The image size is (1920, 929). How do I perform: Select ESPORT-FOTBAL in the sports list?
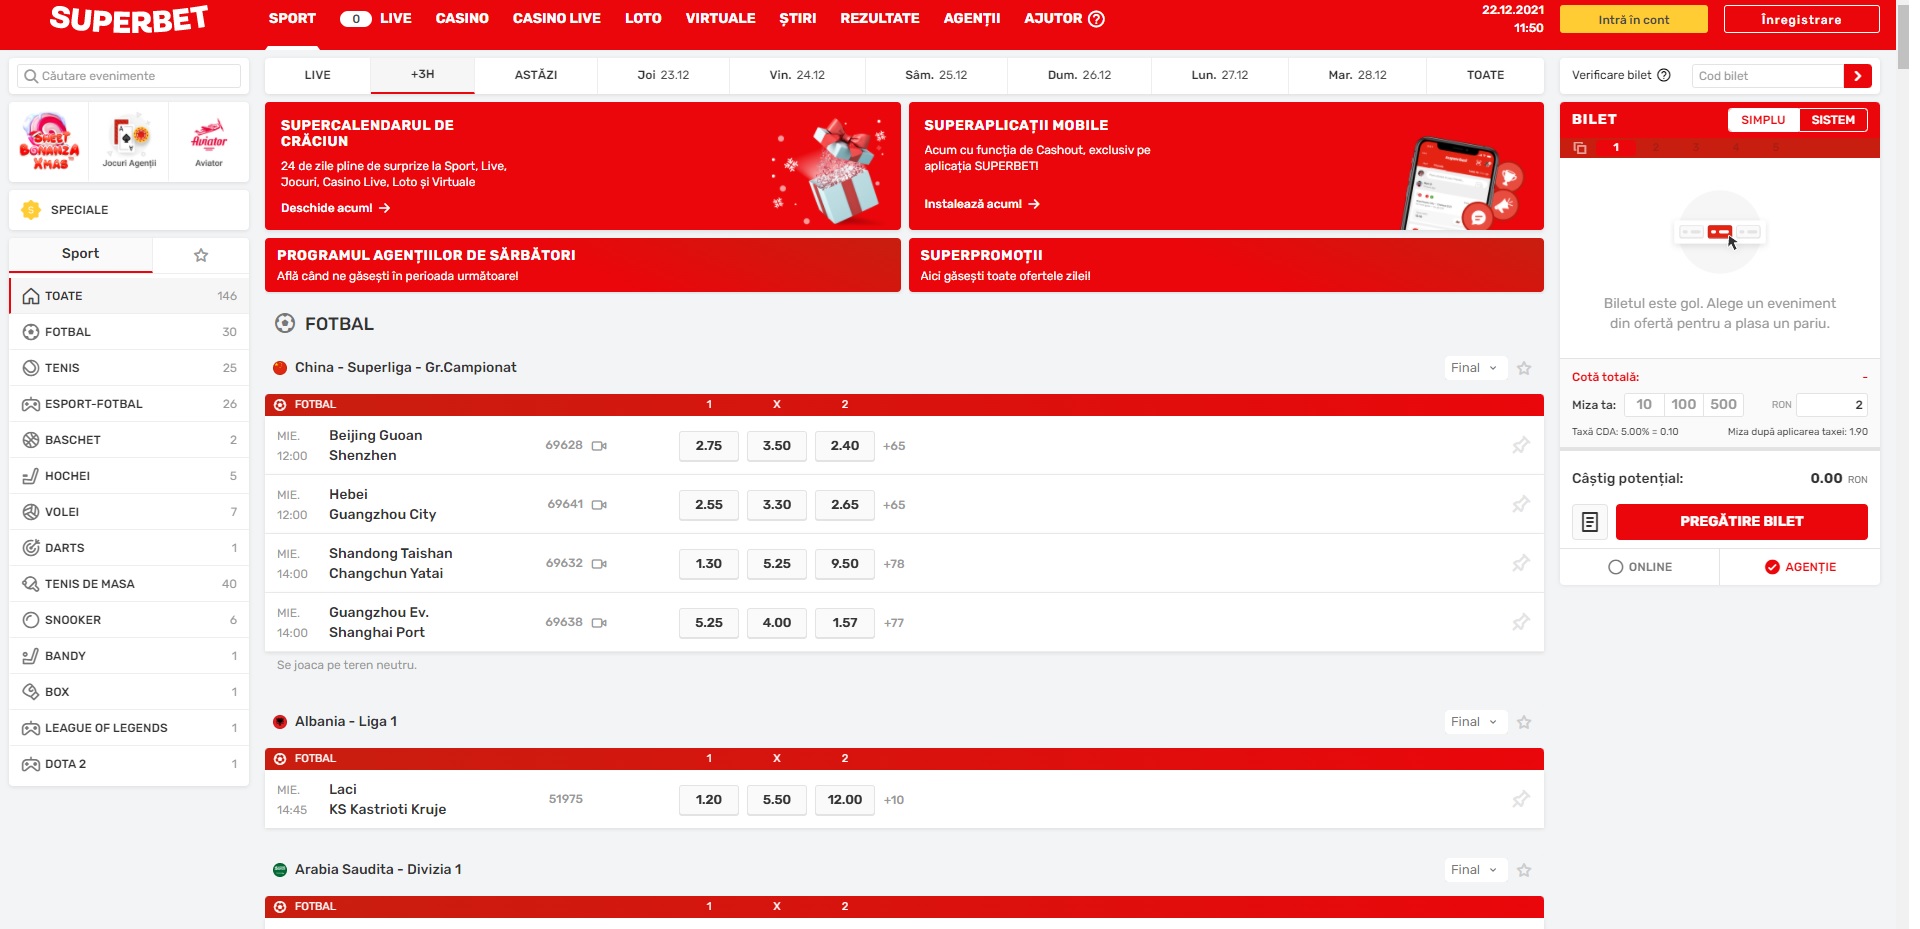tap(129, 404)
